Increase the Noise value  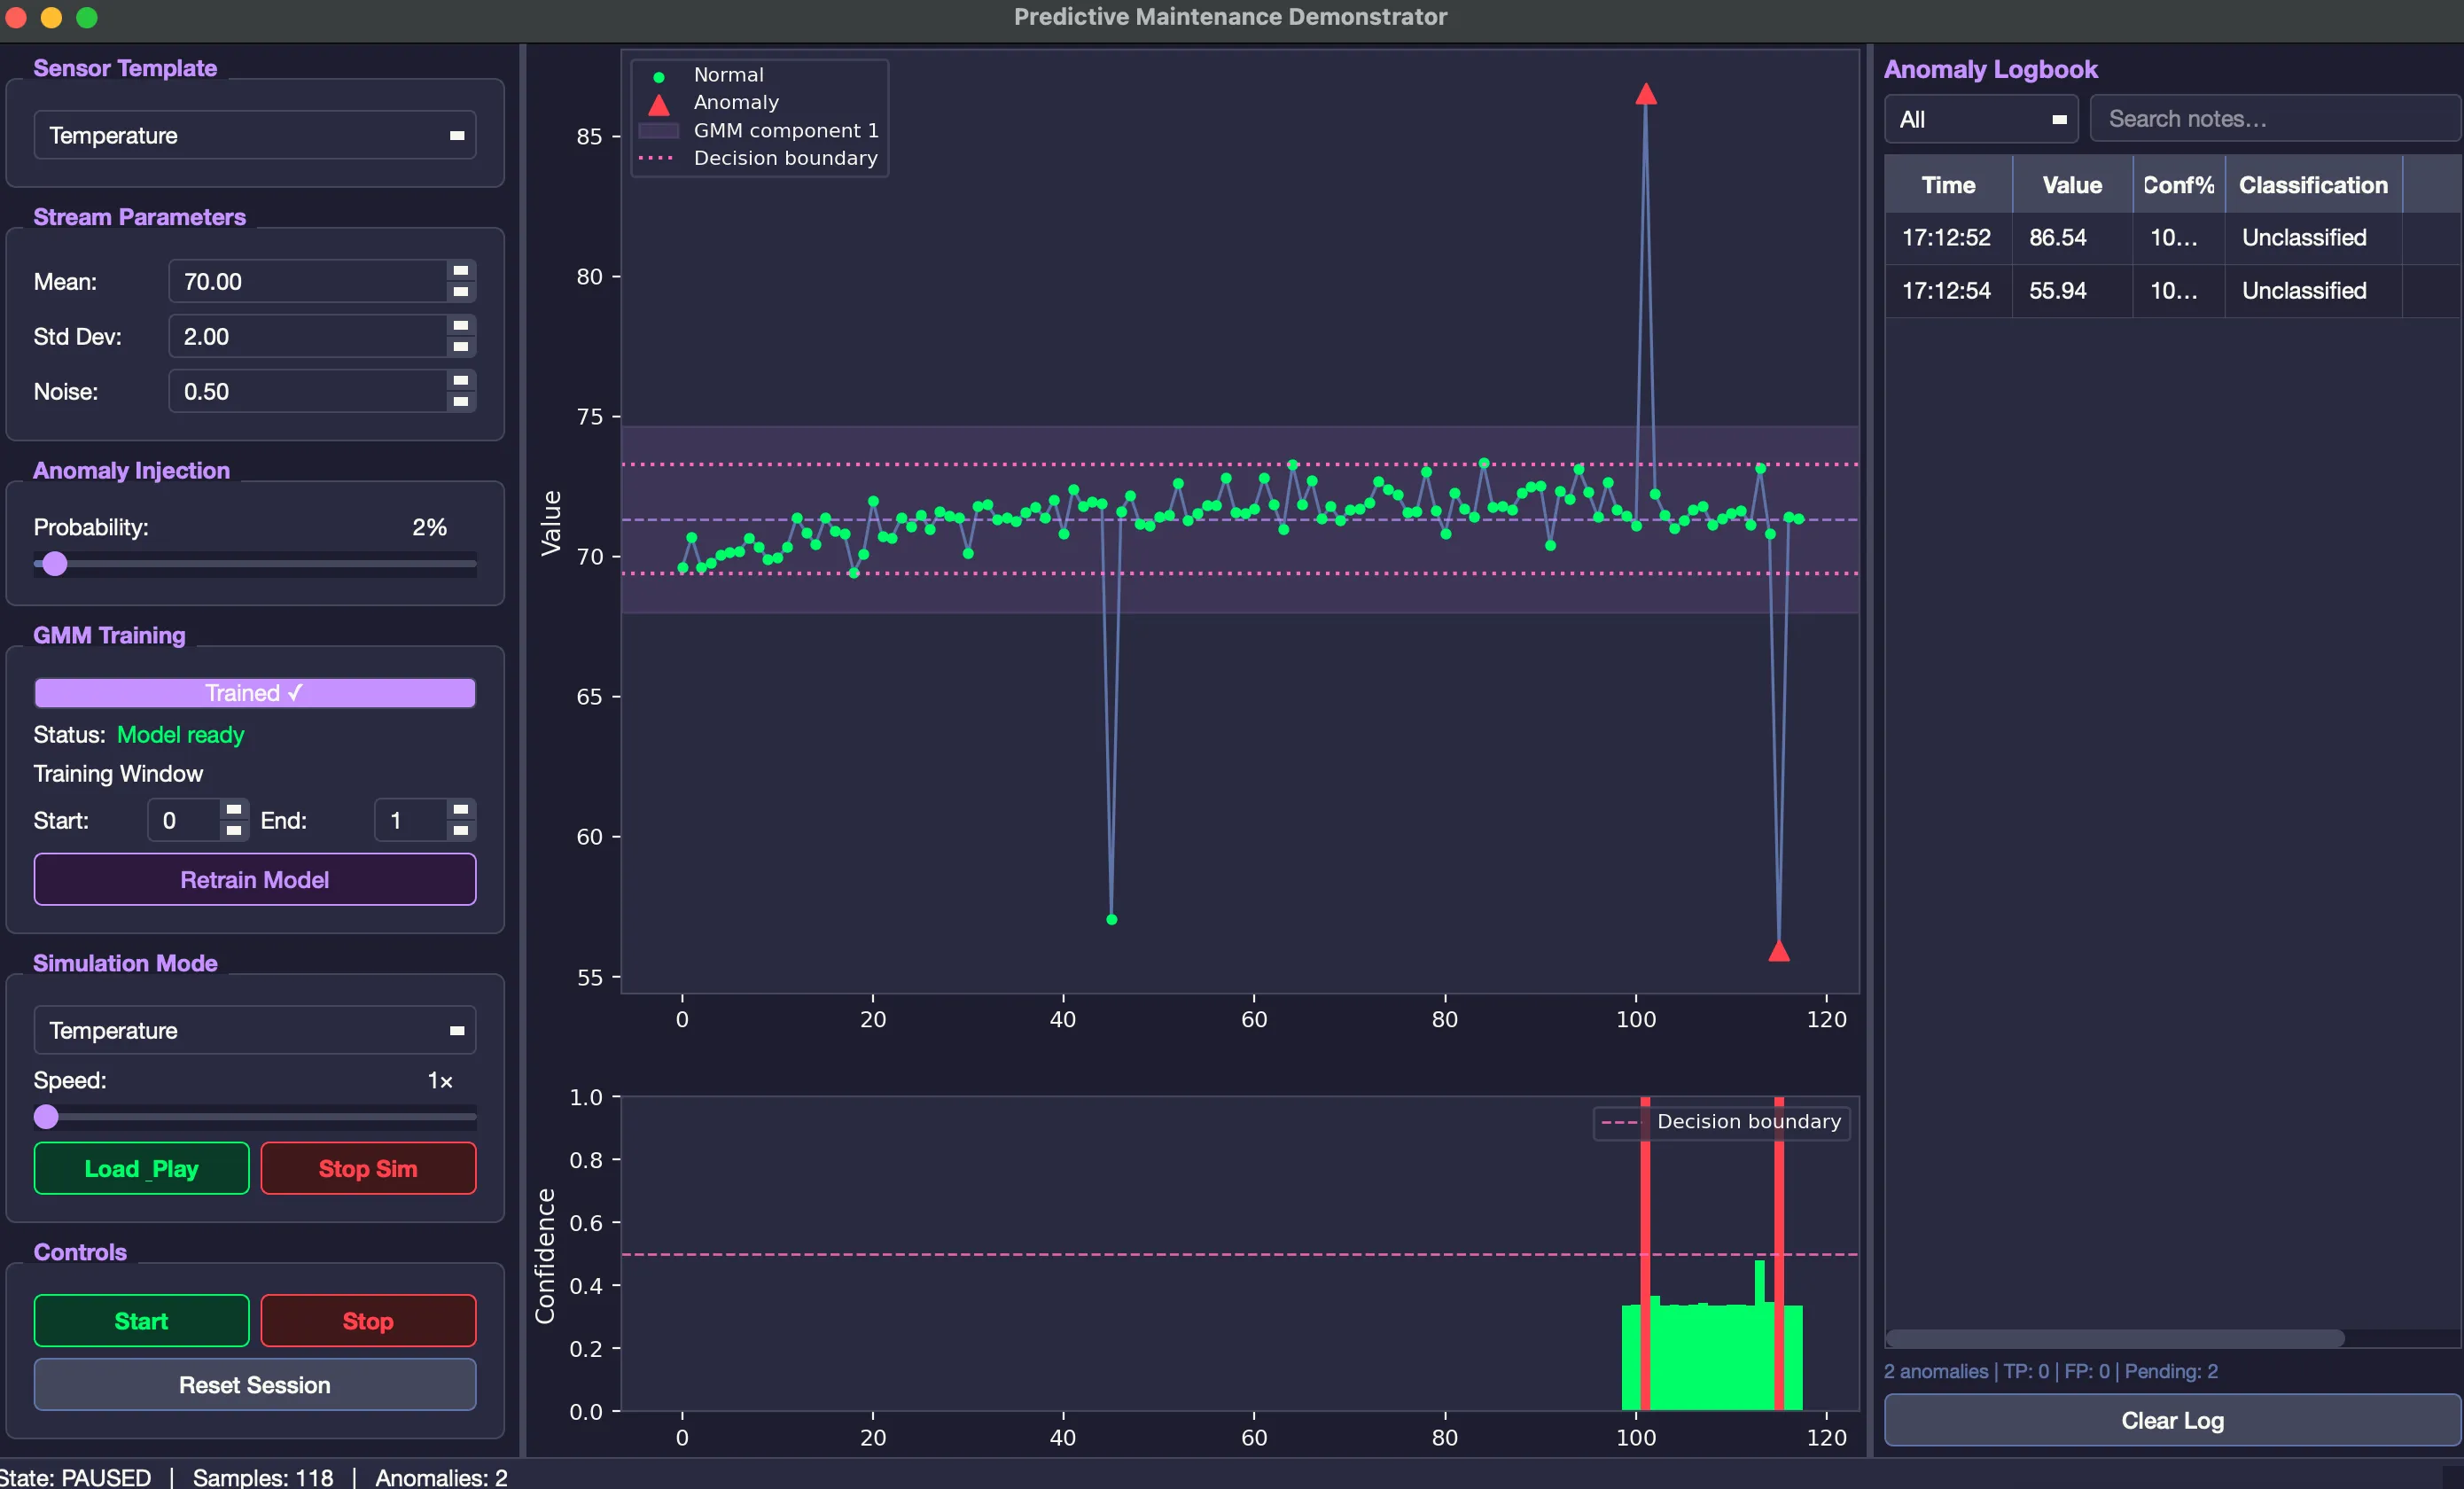(x=460, y=381)
